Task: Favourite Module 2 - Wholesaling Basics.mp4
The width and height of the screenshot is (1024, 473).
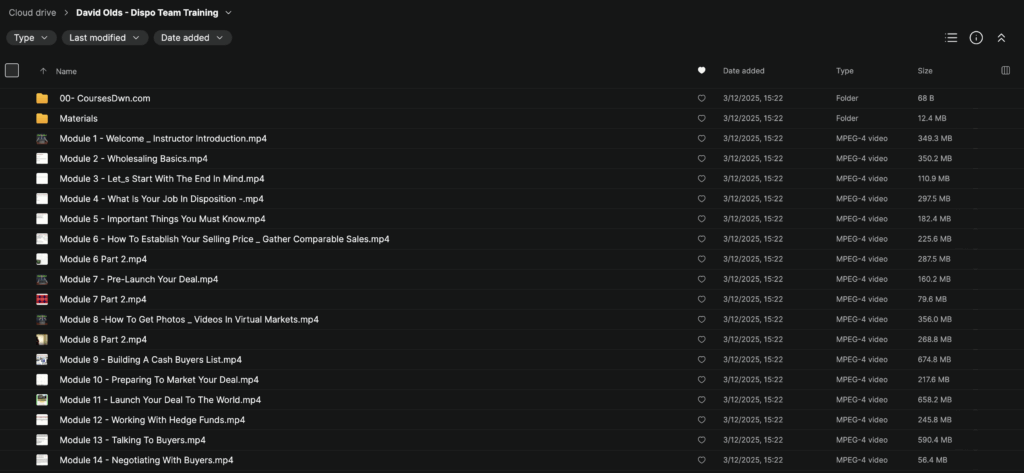Action: [701, 159]
